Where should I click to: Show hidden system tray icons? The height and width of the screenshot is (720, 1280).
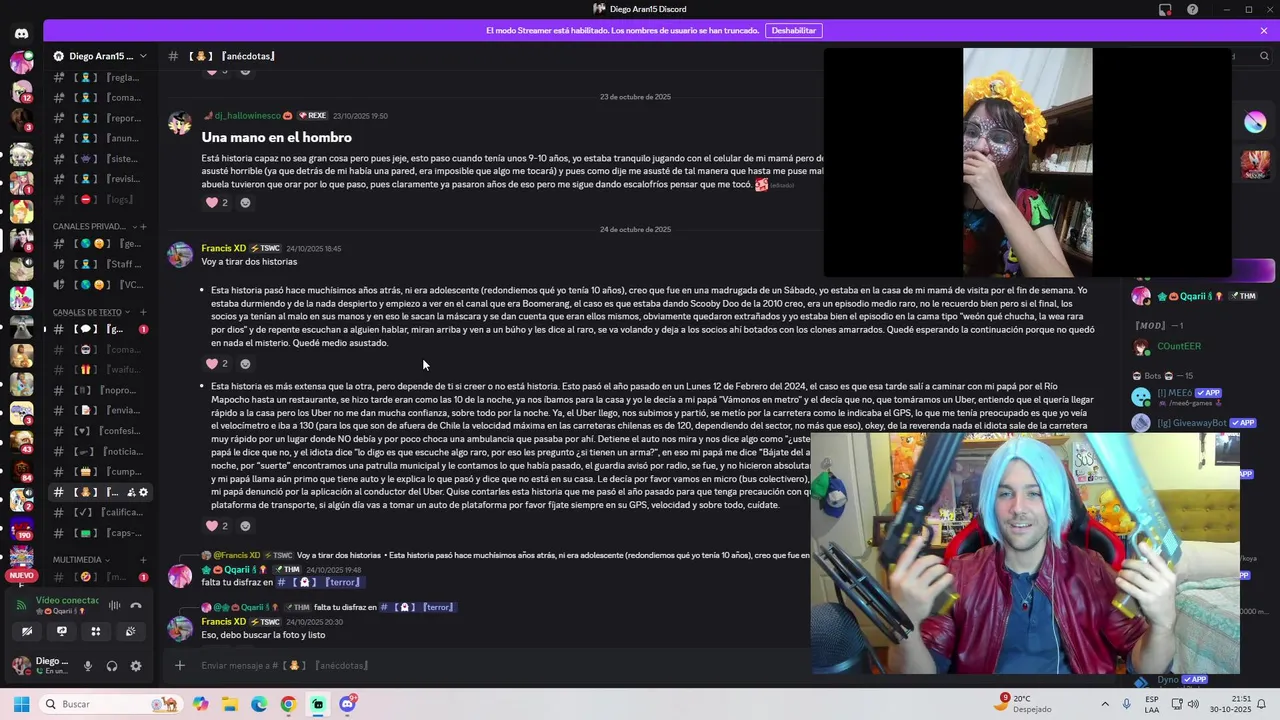(x=1105, y=704)
